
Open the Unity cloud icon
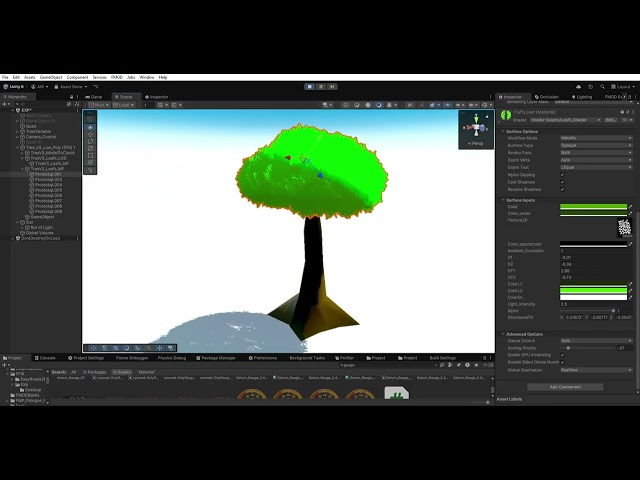(x=578, y=87)
